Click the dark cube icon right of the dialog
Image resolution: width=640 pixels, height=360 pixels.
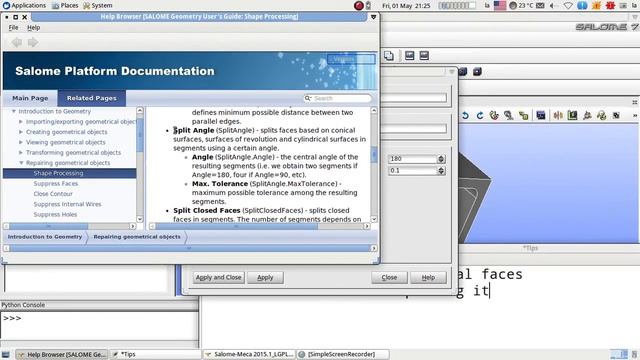477,72
